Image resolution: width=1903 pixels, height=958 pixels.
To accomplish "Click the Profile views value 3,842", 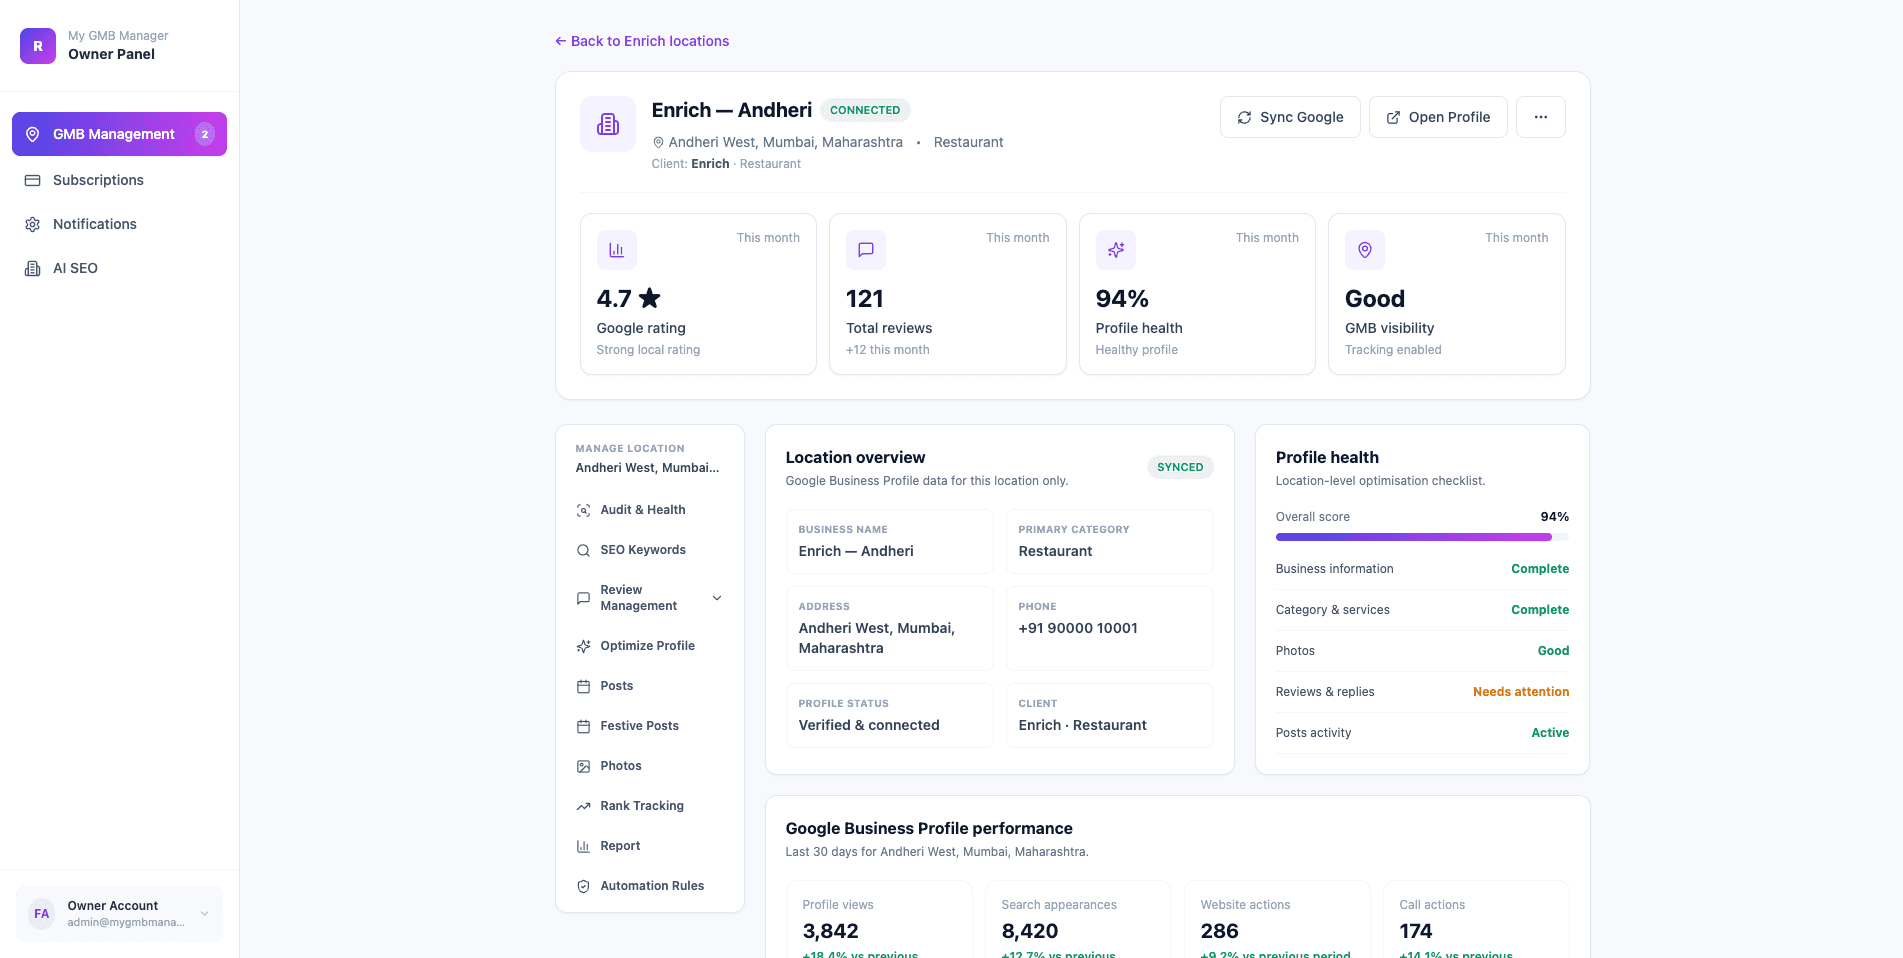I will [x=831, y=931].
